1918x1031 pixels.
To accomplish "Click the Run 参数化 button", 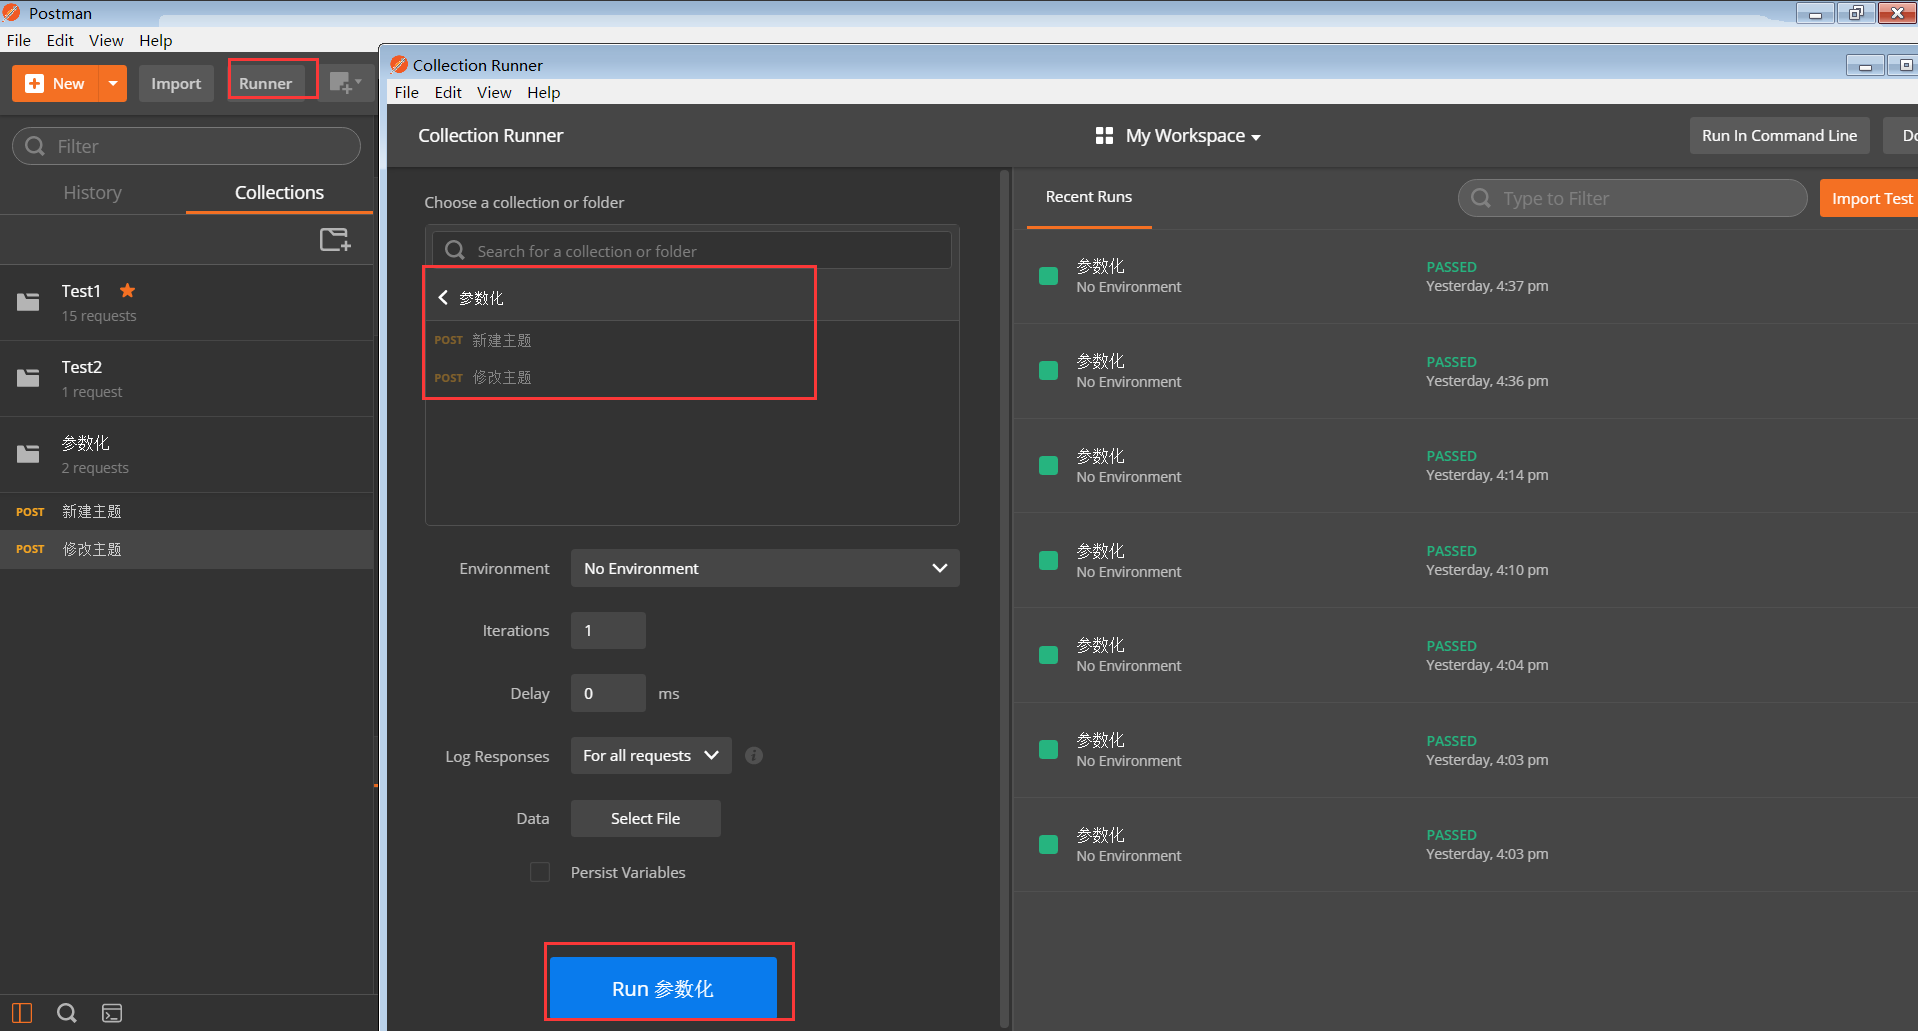I will (663, 988).
